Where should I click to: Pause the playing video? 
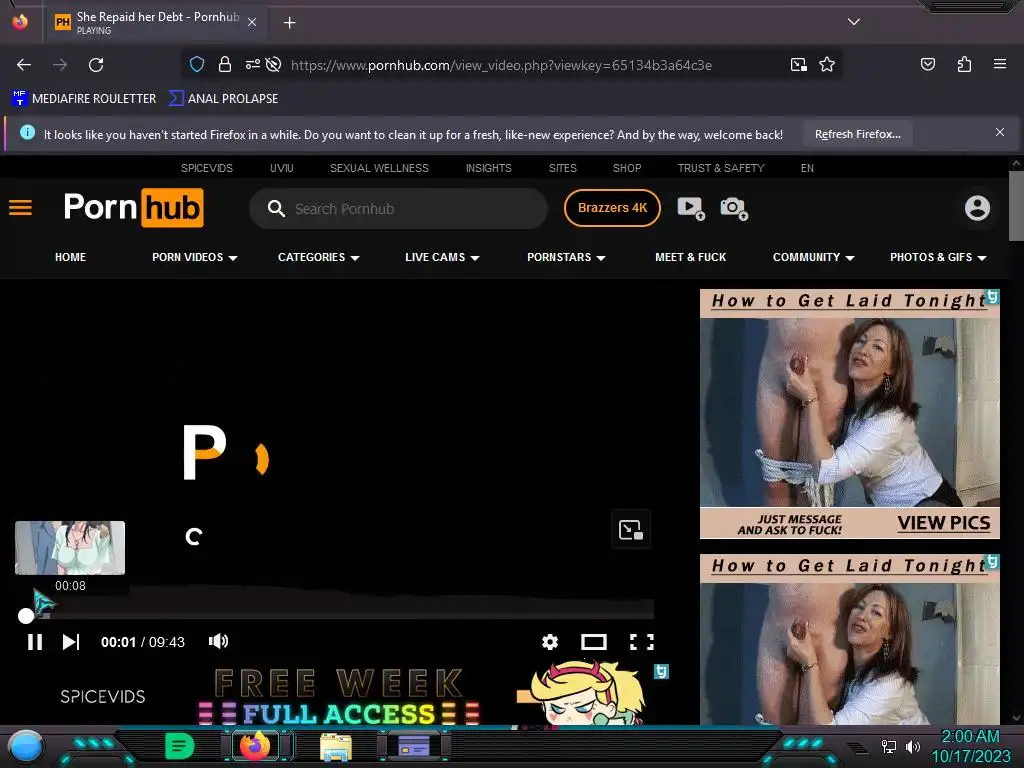point(35,642)
